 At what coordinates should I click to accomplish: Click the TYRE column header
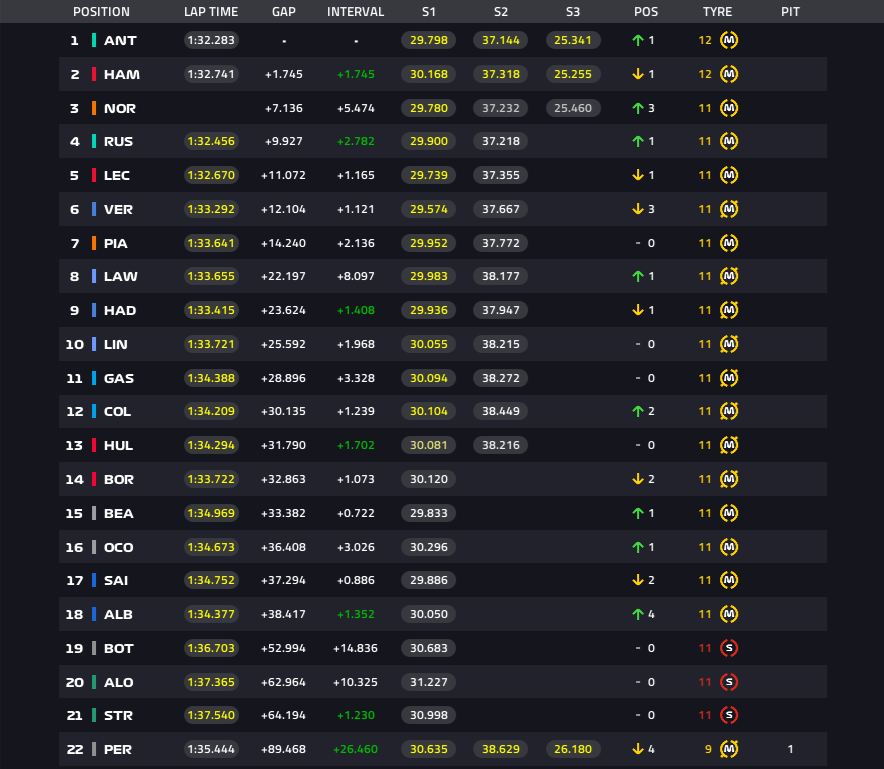[x=717, y=12]
